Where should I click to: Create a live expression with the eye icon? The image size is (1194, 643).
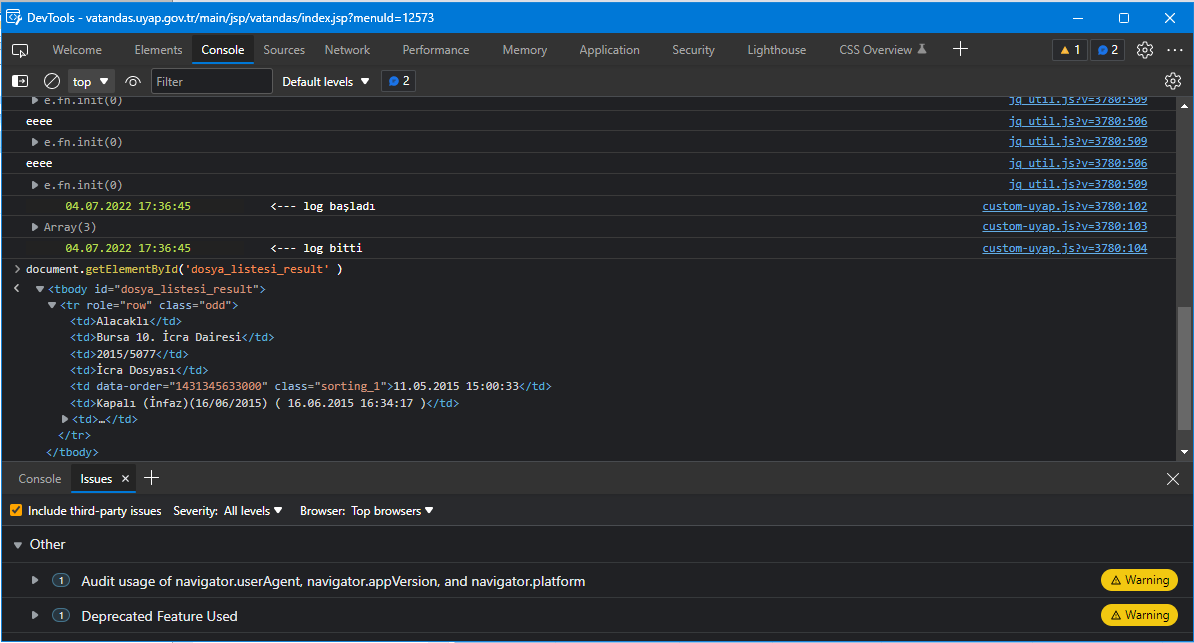click(132, 82)
